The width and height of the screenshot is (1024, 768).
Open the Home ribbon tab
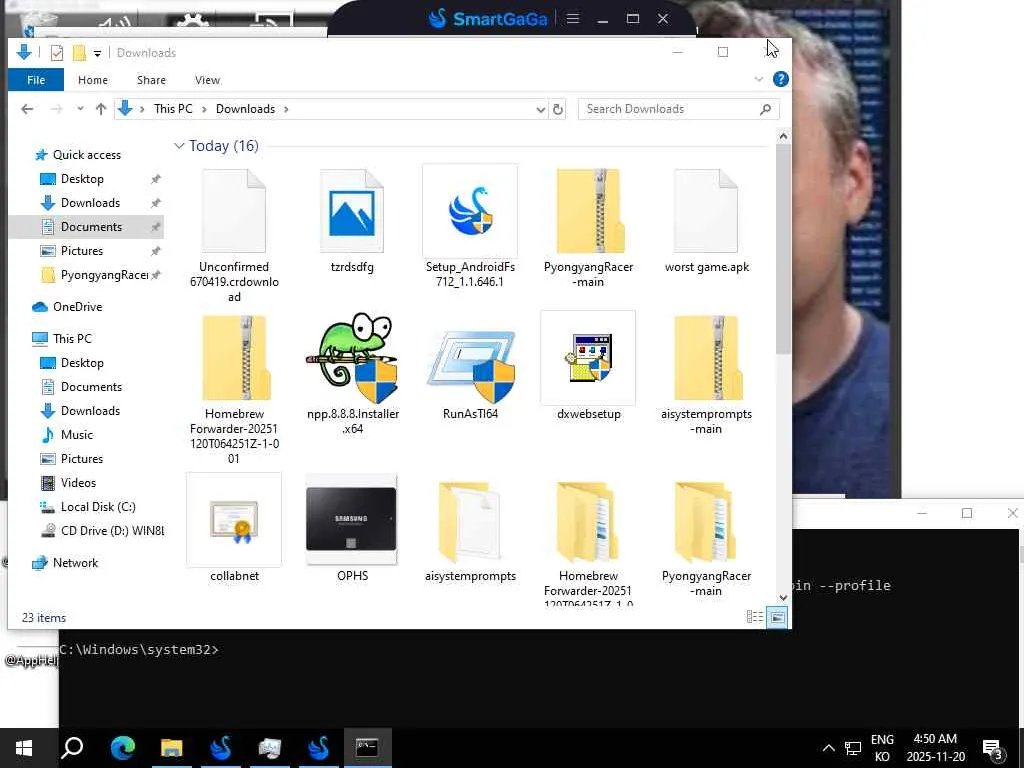click(93, 80)
